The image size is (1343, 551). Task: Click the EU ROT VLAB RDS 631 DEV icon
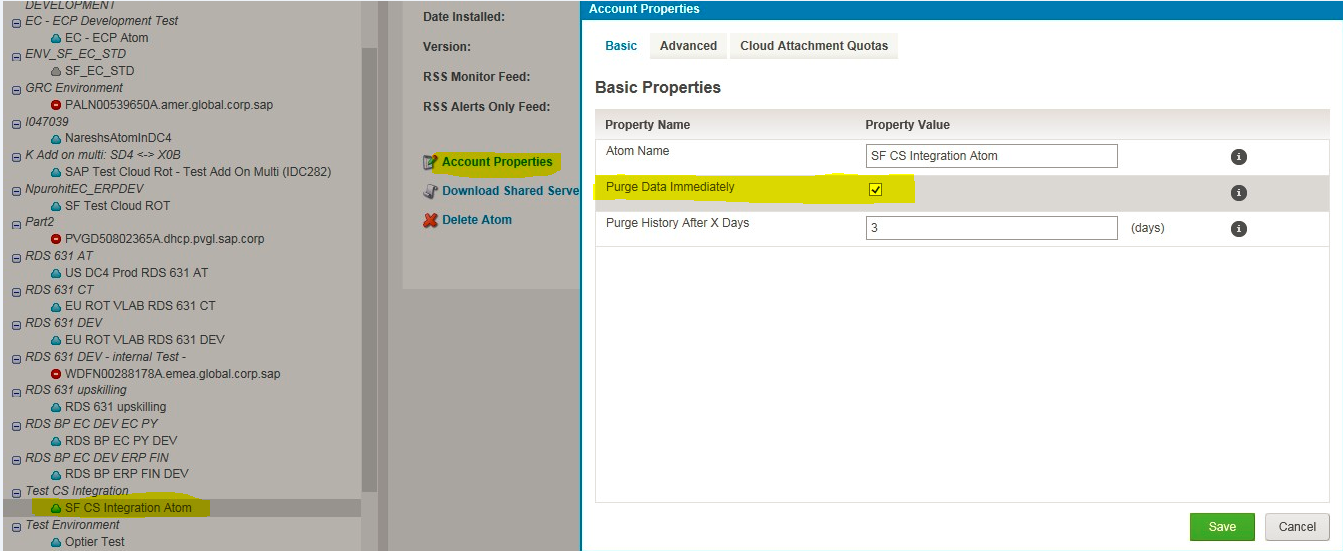[x=56, y=340]
